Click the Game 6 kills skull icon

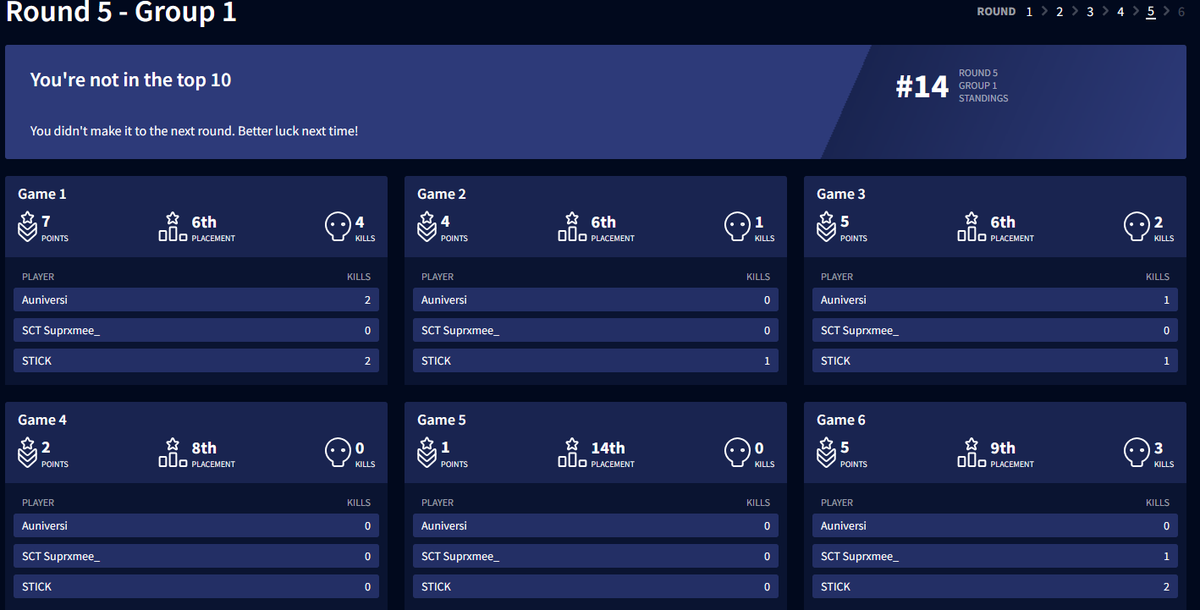click(1137, 453)
